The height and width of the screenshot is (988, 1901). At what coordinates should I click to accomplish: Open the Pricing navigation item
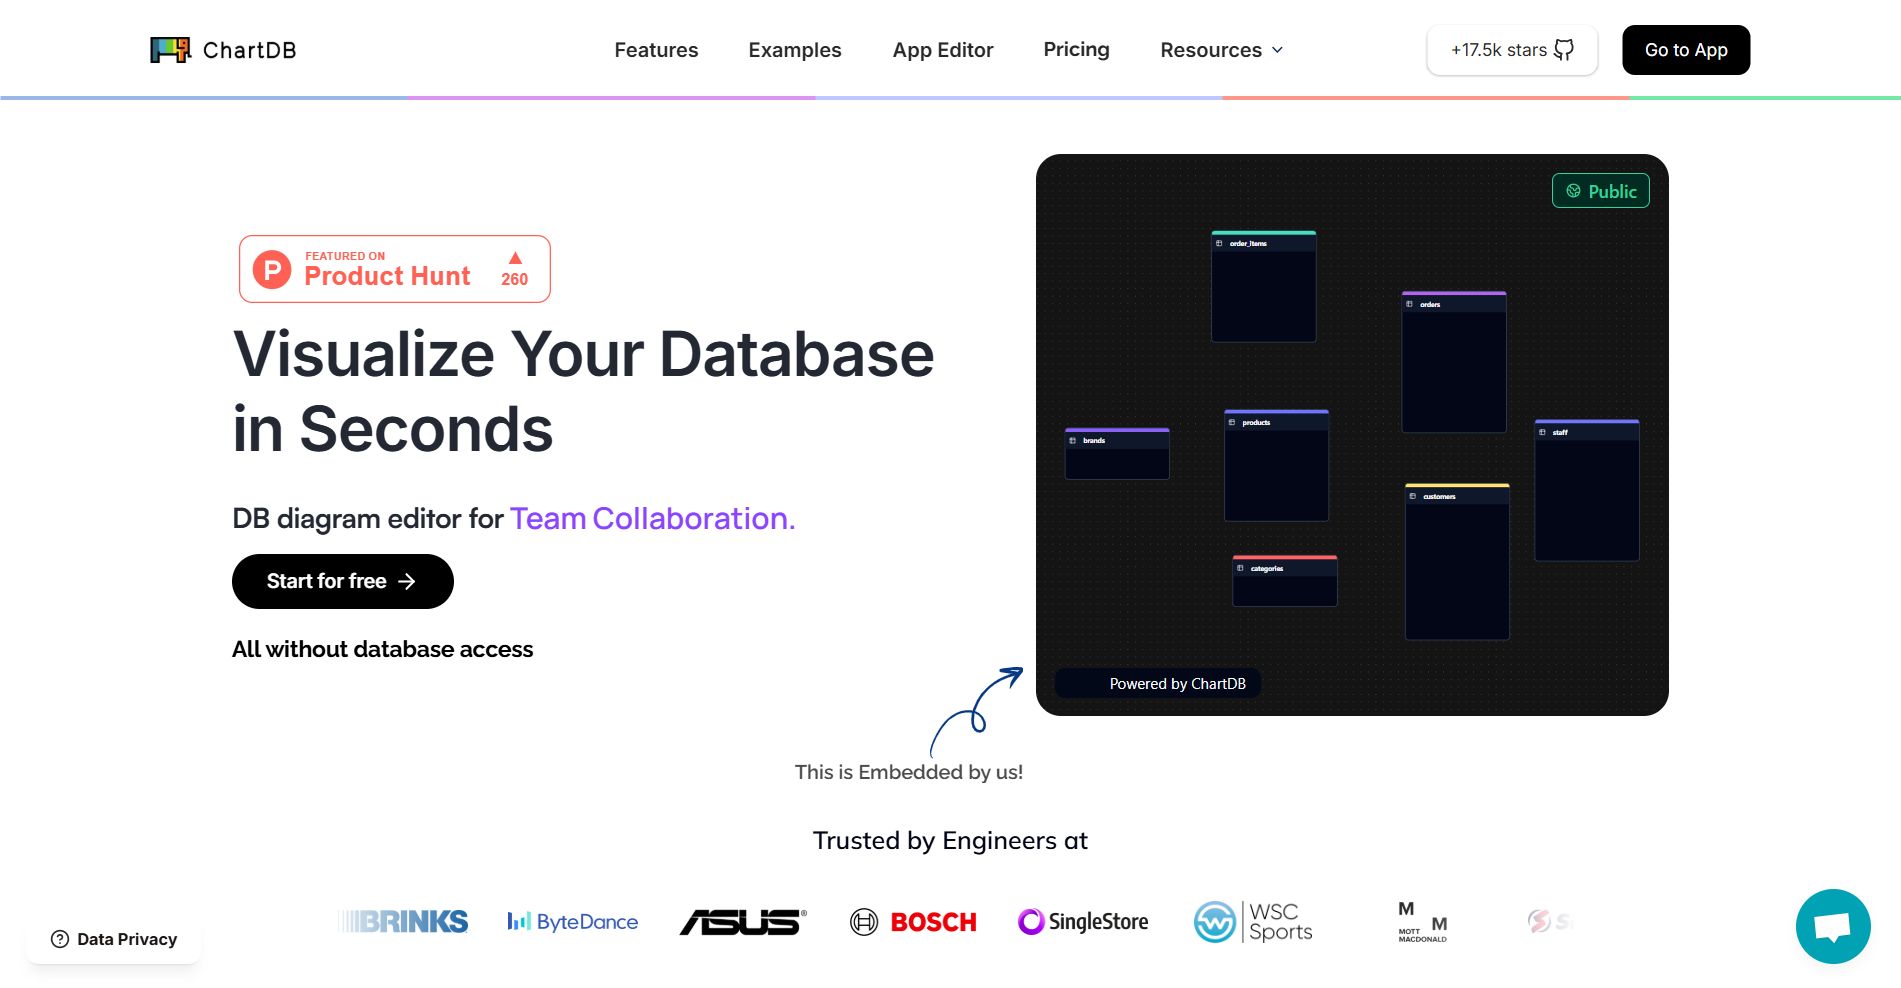coord(1076,50)
